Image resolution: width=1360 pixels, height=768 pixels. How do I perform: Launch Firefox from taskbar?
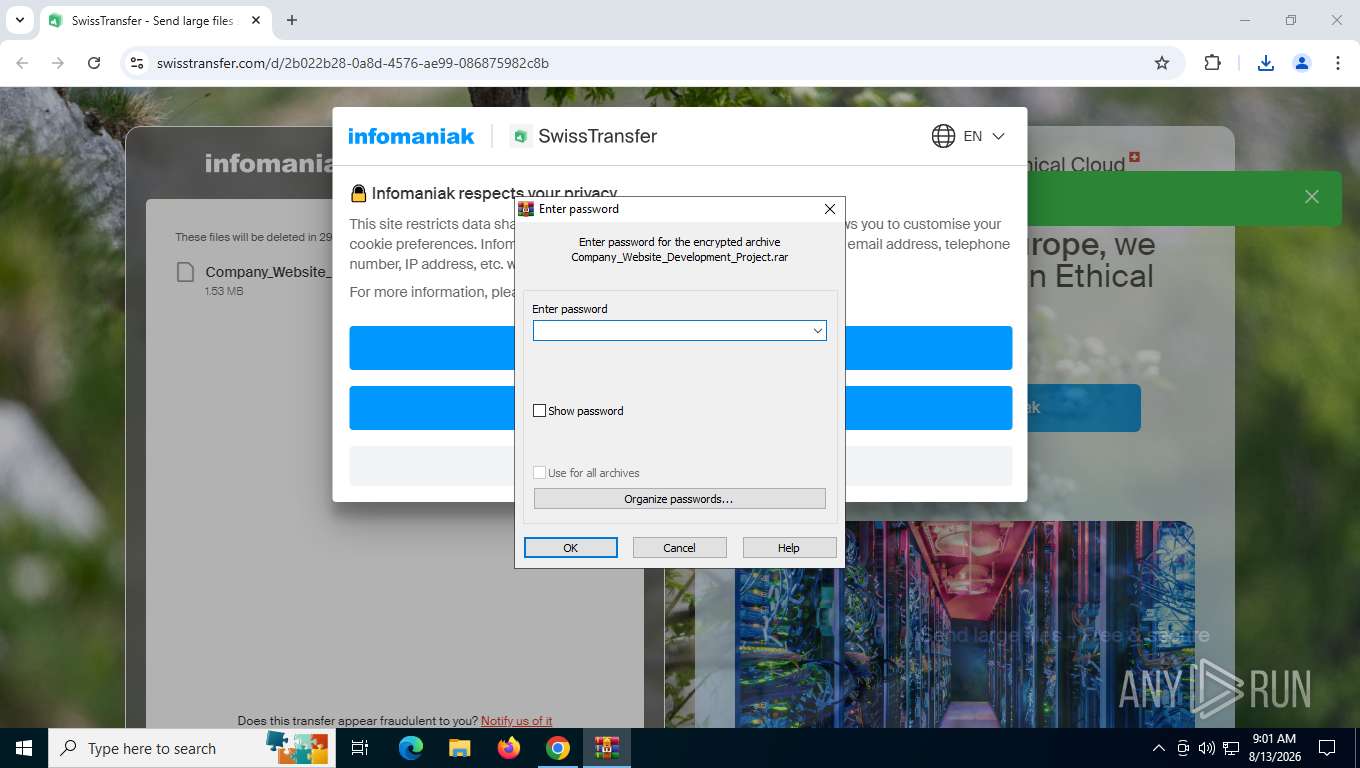click(x=509, y=748)
